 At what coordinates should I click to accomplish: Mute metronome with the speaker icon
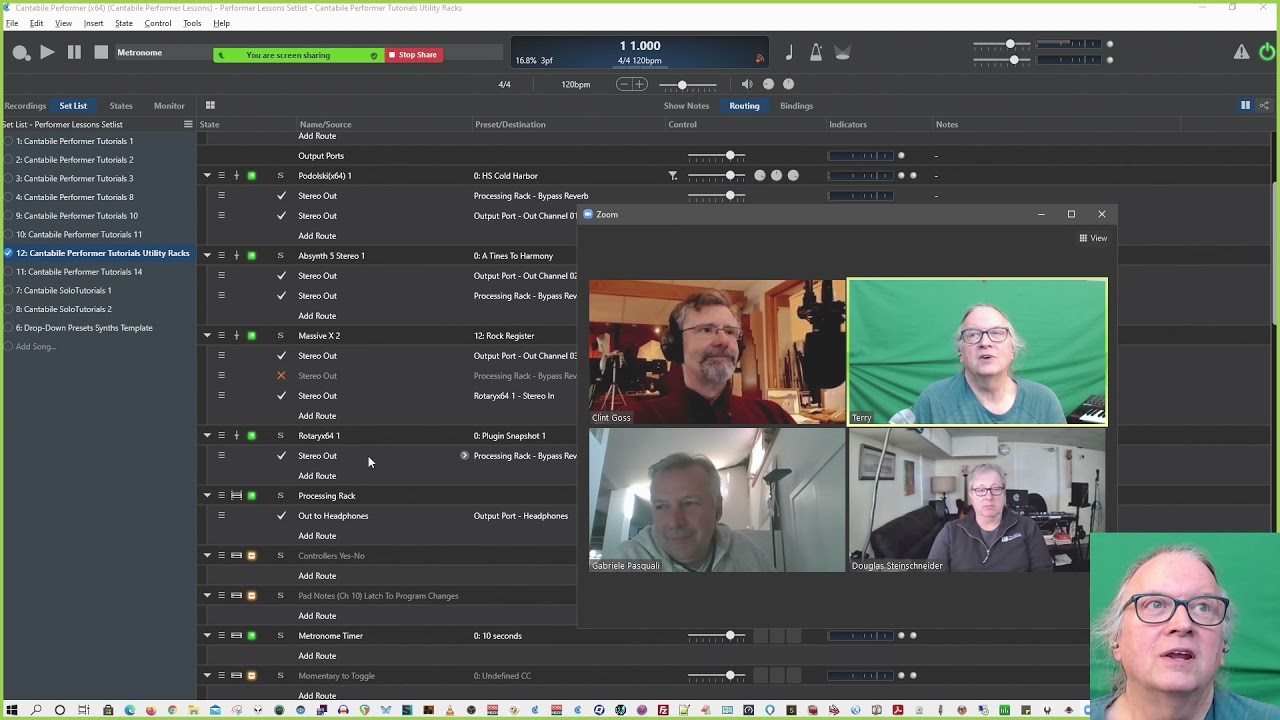[x=747, y=84]
